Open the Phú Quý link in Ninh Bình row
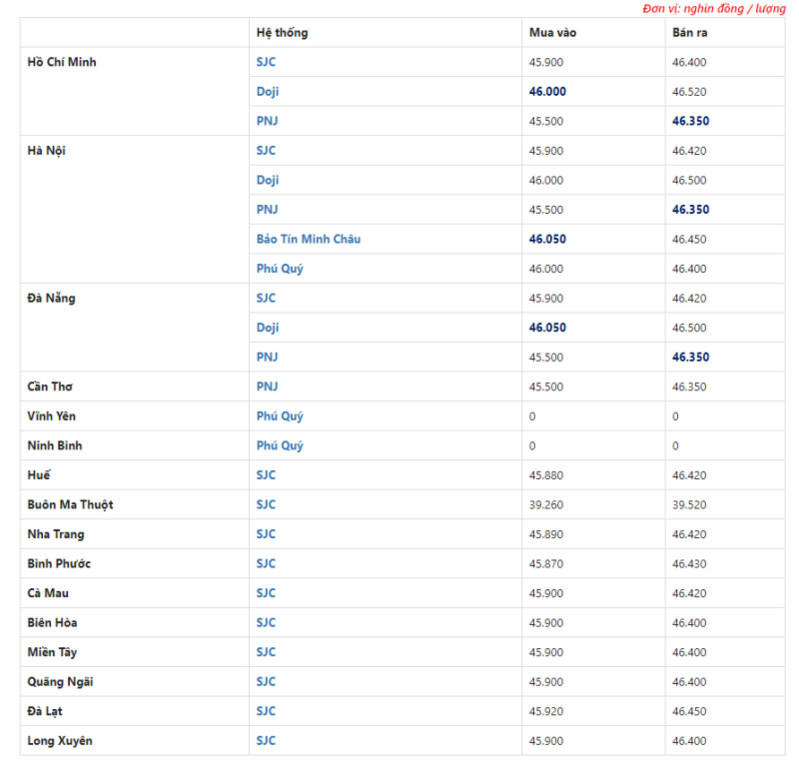This screenshot has width=799, height=769. 280,446
